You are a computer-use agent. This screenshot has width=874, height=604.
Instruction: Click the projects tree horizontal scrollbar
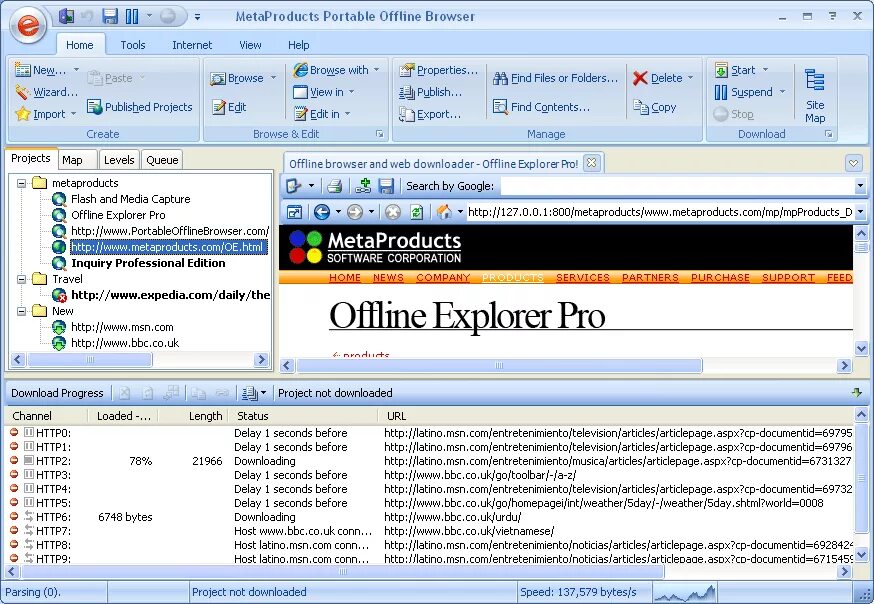click(89, 360)
